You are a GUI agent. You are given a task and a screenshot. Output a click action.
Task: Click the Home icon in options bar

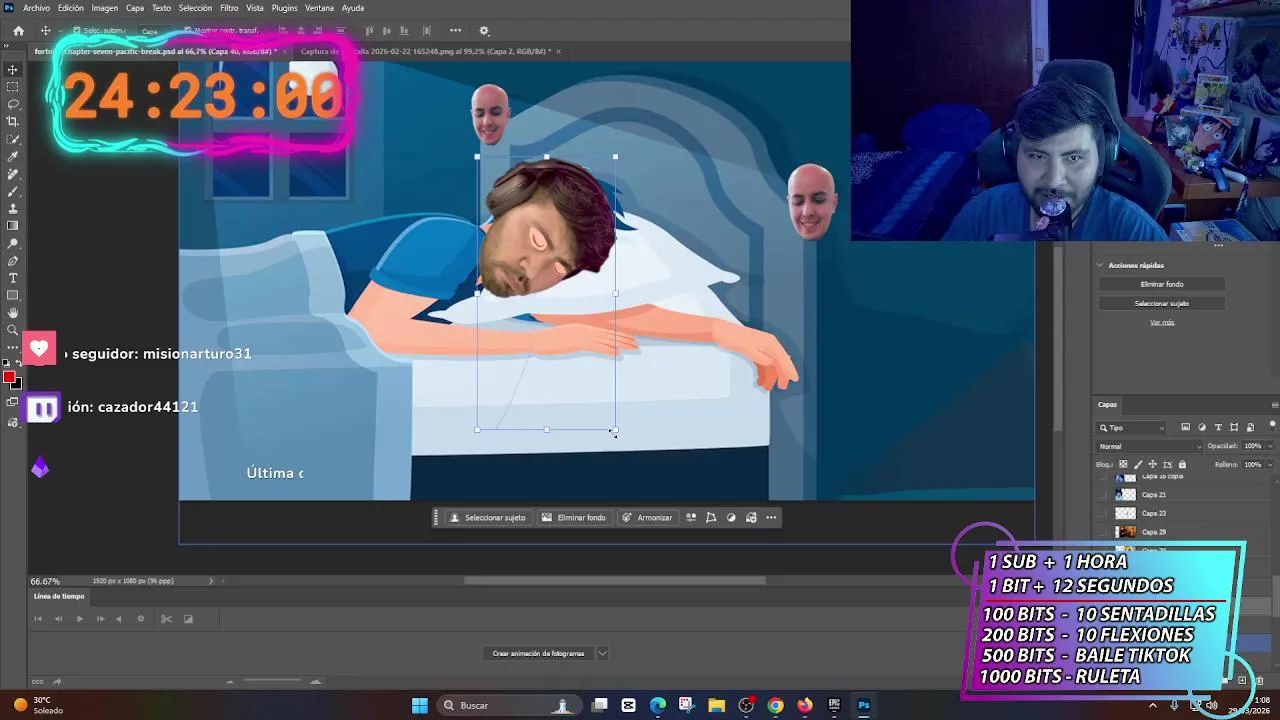pyautogui.click(x=18, y=31)
